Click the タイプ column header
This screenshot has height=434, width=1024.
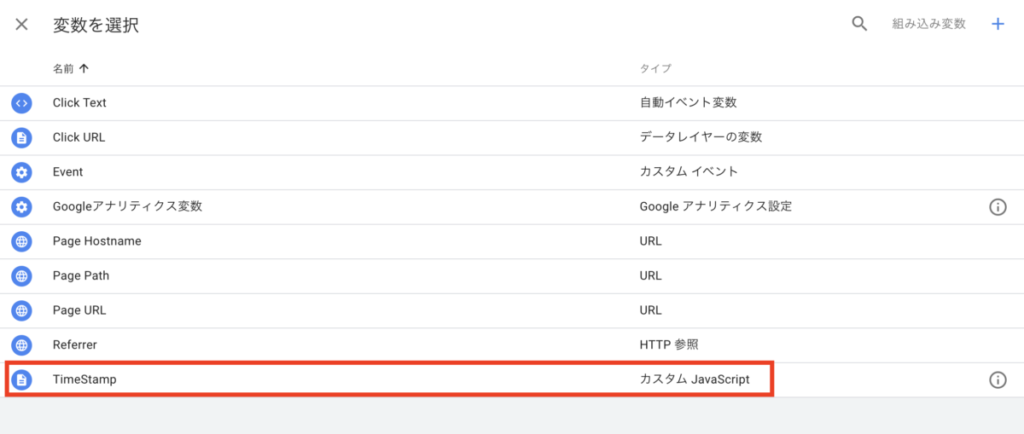pos(655,69)
